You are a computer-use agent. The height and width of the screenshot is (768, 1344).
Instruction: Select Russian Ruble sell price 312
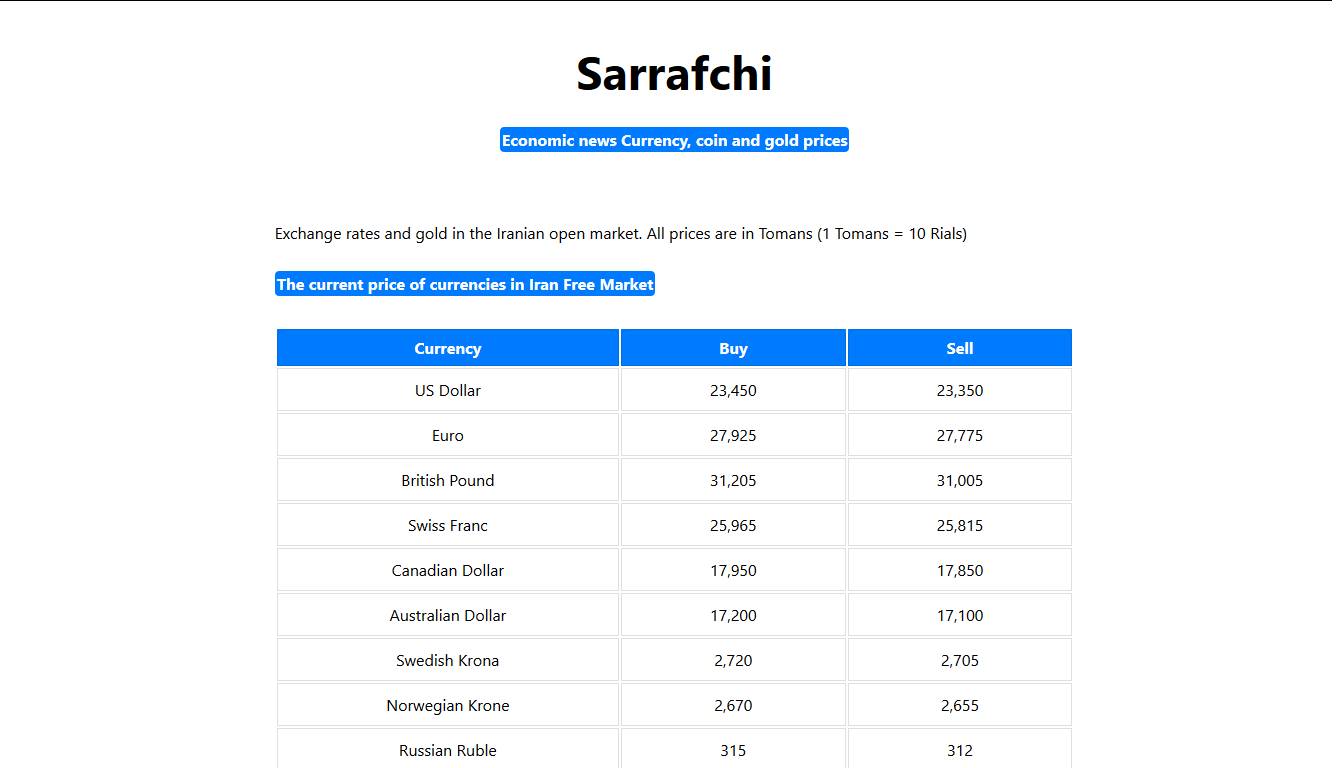coord(960,749)
